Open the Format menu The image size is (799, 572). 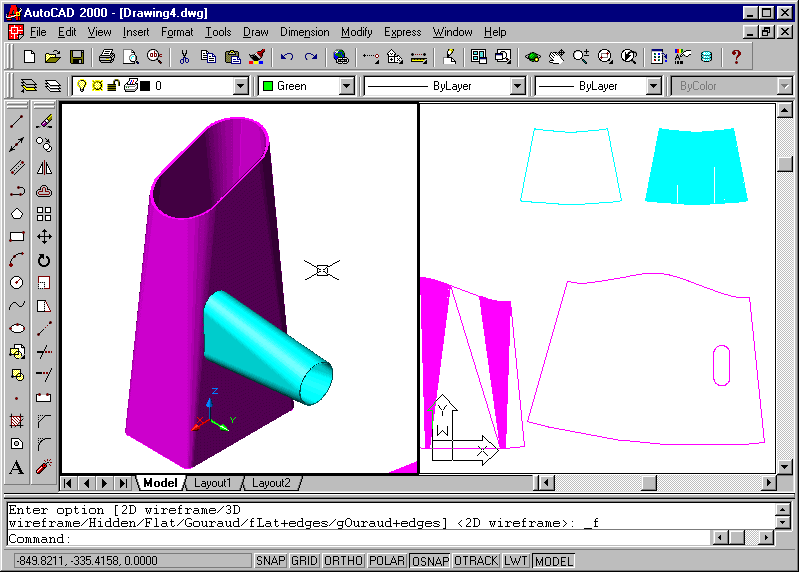pos(177,32)
